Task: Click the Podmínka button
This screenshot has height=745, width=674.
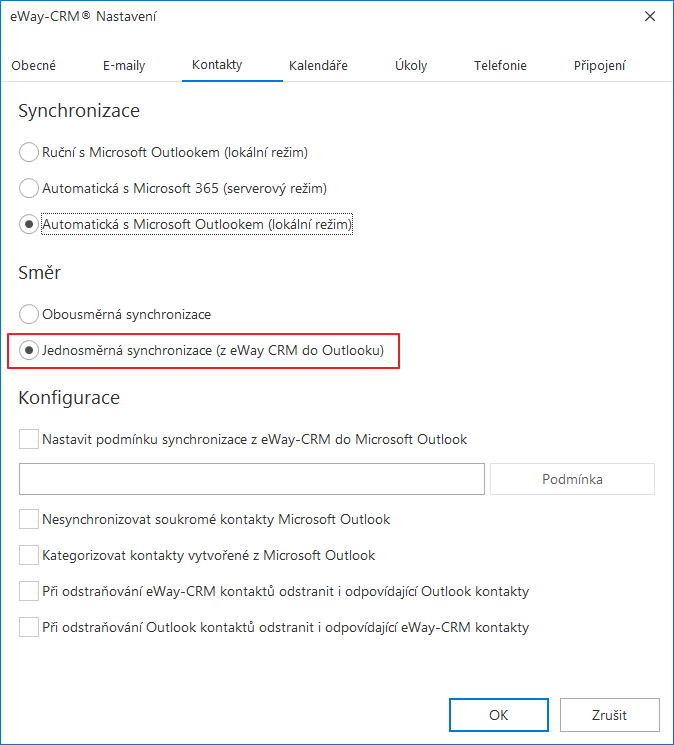Action: click(x=572, y=479)
